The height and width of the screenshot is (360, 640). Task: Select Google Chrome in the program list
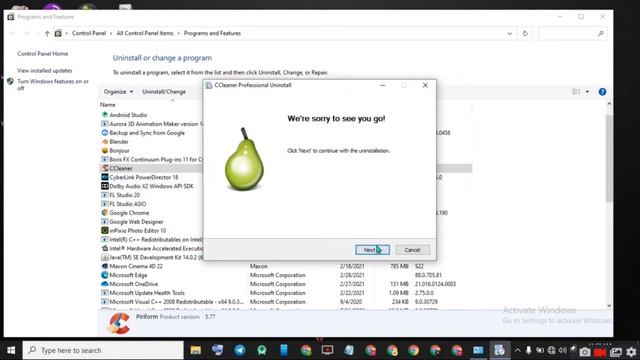point(129,213)
